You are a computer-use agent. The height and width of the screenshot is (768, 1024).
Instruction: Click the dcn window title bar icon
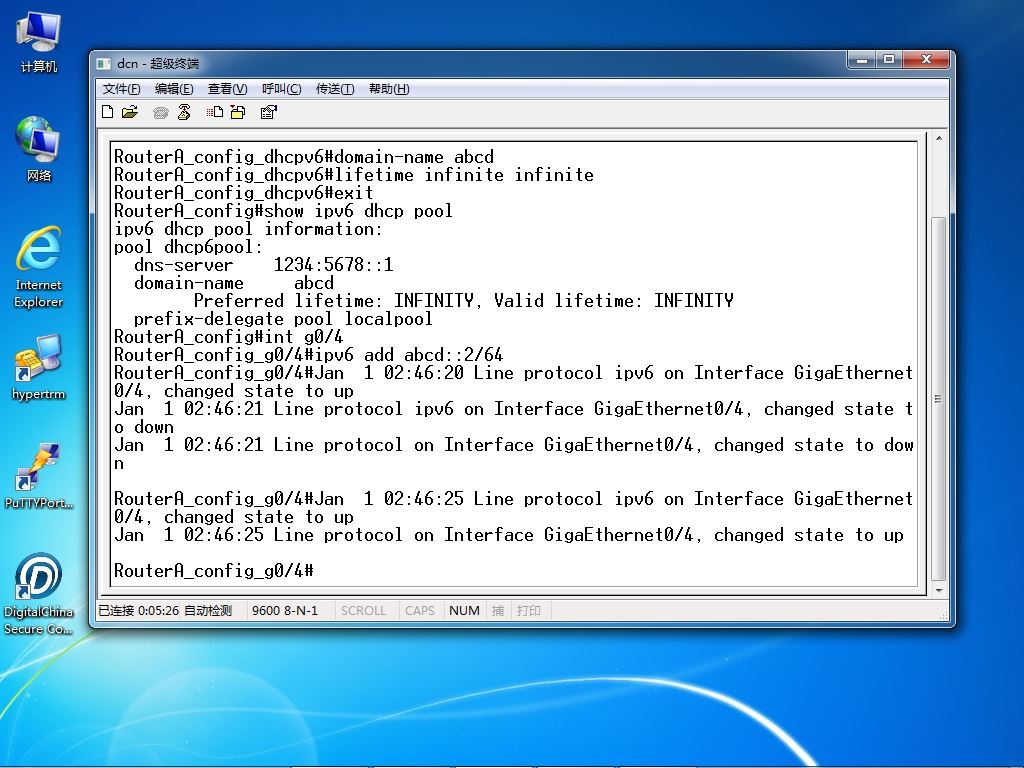click(104, 63)
